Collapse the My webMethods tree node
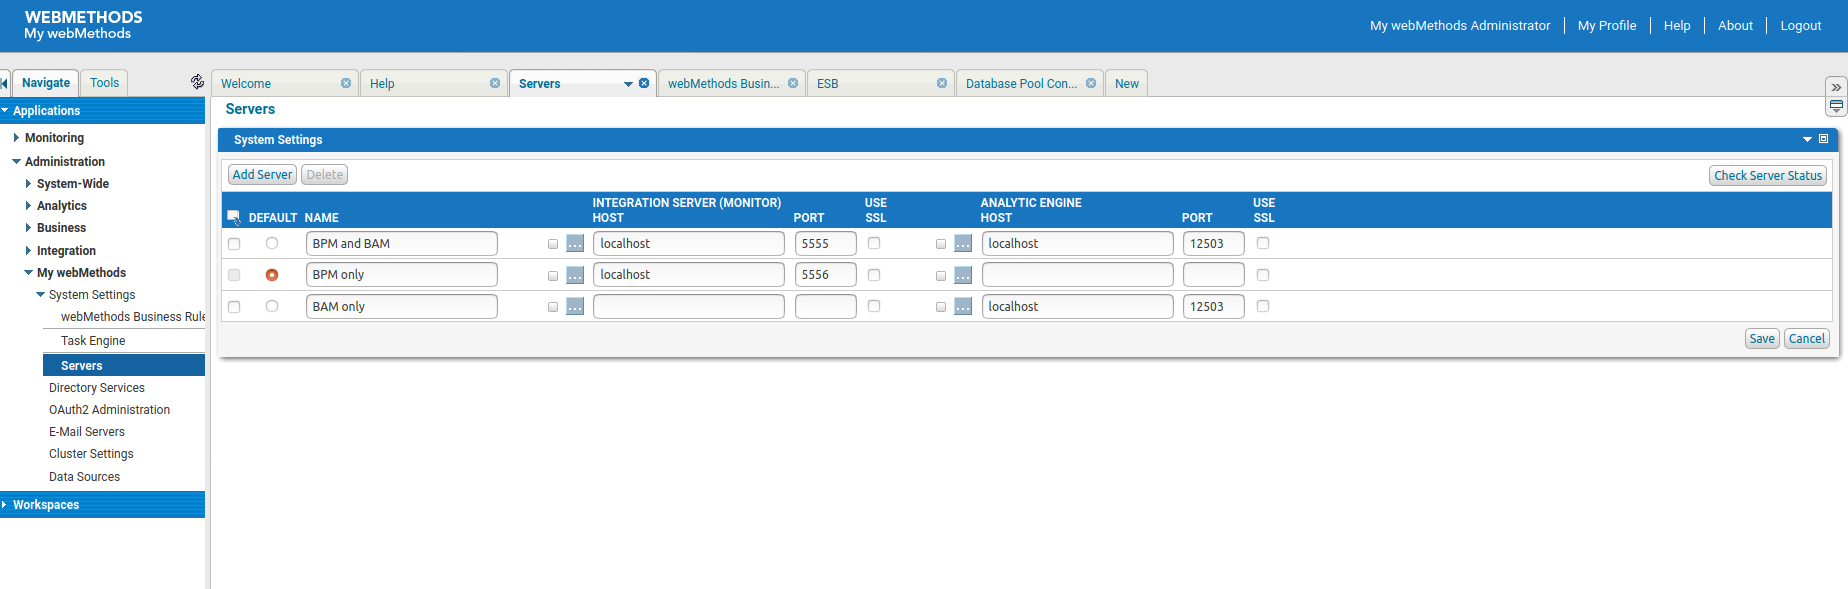This screenshot has width=1848, height=589. pyautogui.click(x=28, y=272)
